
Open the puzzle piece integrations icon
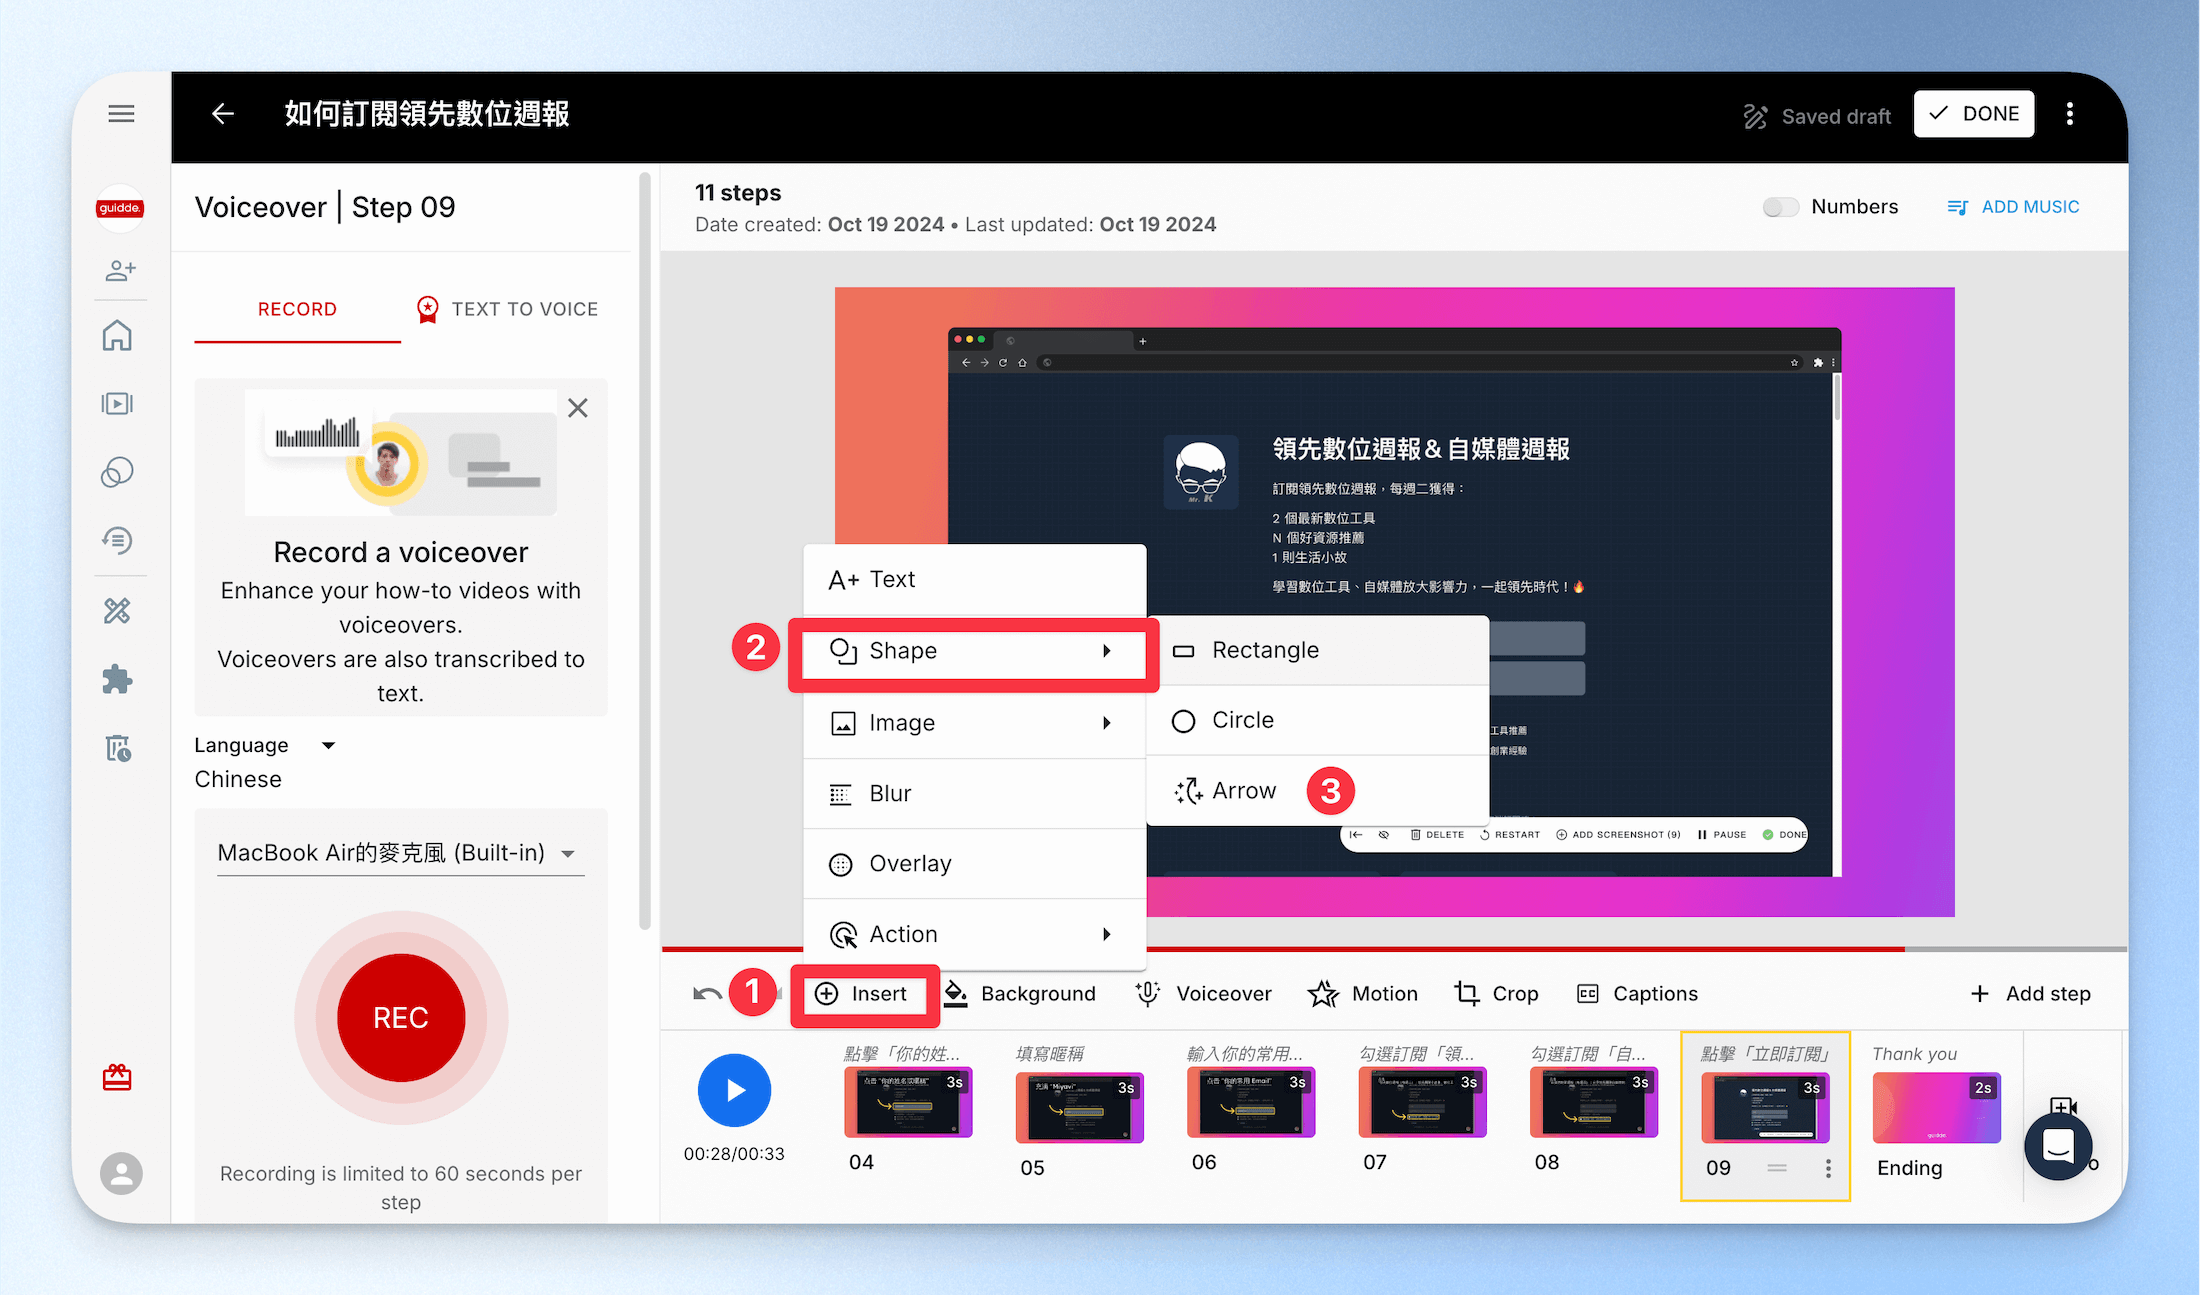[x=117, y=680]
